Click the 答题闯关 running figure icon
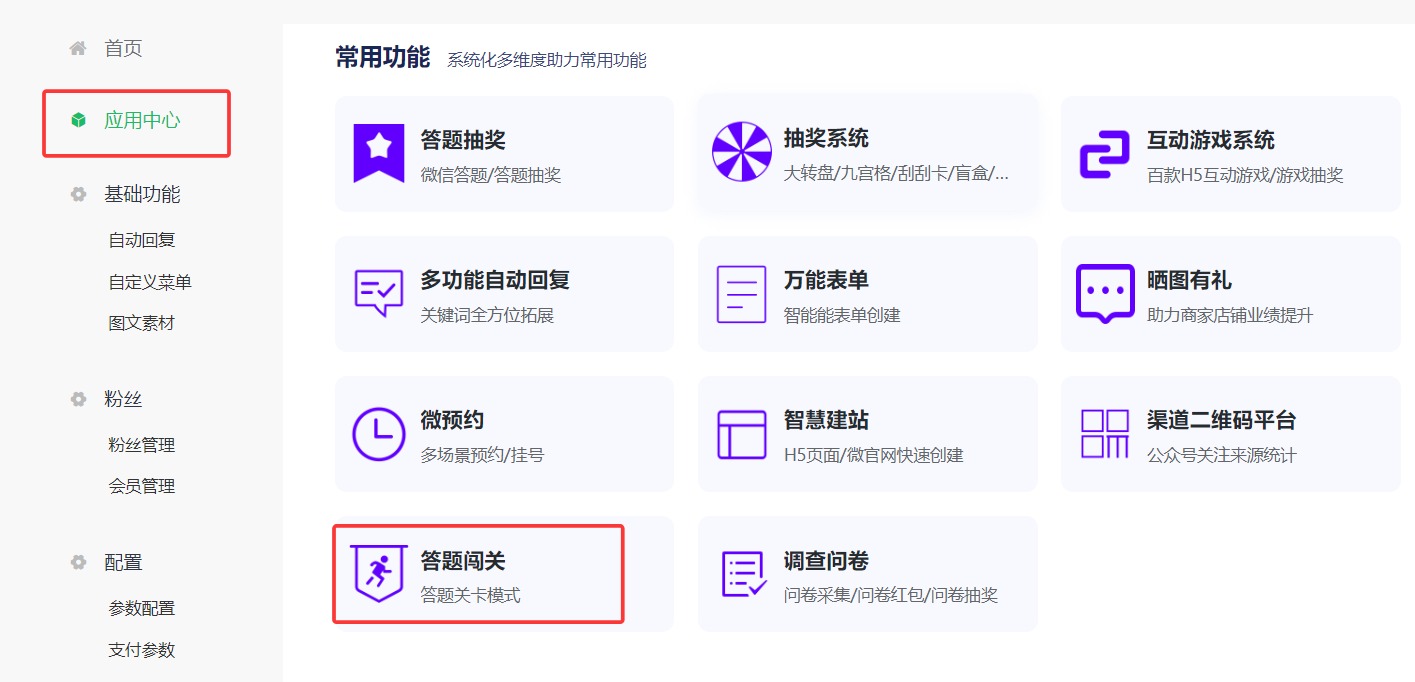Viewport: 1415px width, 682px height. (378, 573)
